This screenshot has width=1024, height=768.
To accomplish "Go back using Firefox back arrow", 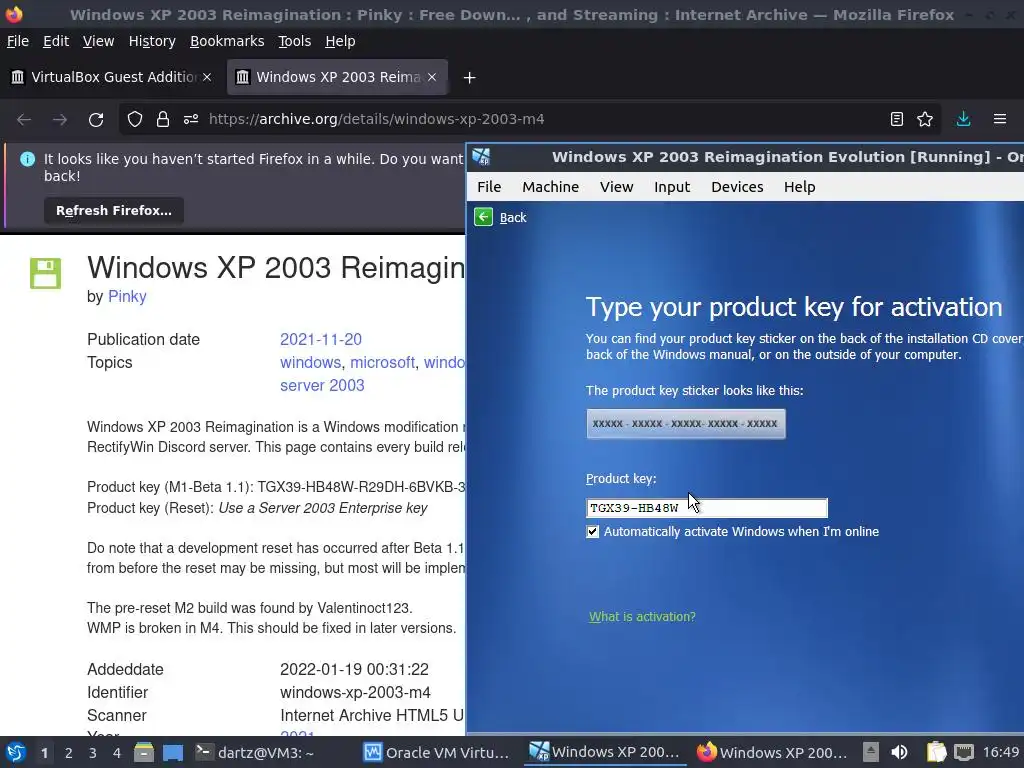I will [x=24, y=119].
